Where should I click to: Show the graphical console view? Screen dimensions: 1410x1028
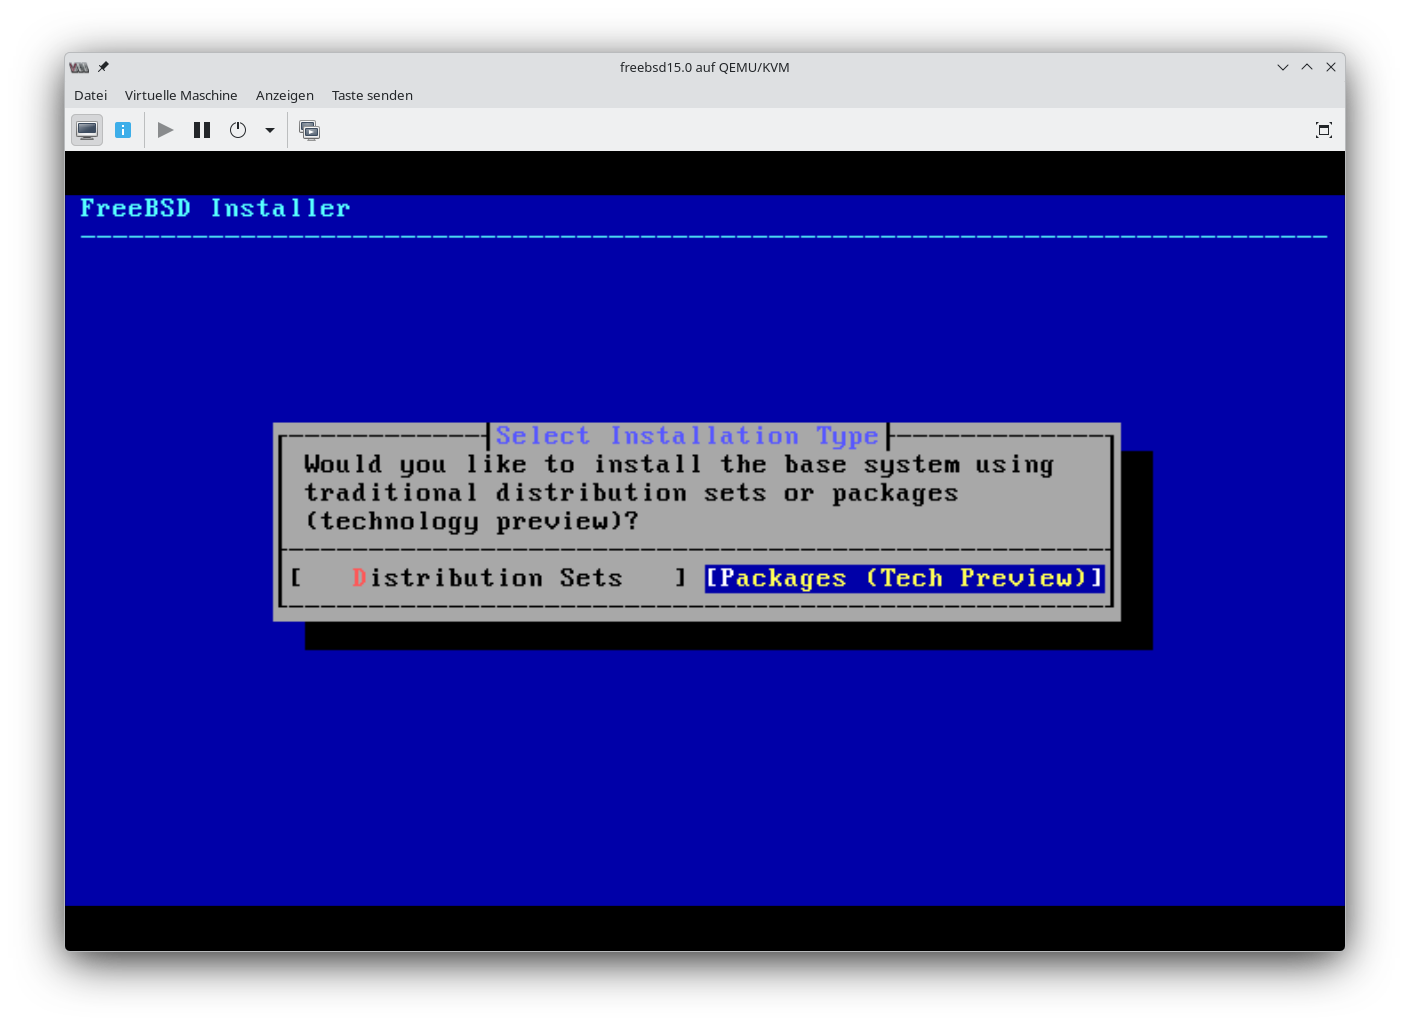point(87,130)
